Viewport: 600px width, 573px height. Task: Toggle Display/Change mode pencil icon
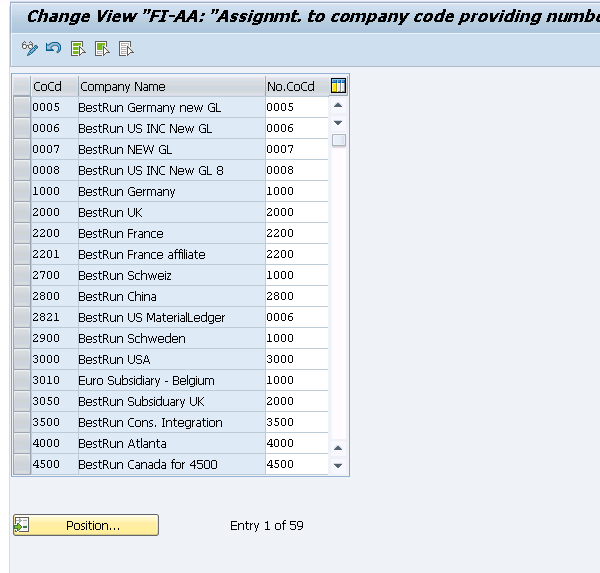point(30,49)
